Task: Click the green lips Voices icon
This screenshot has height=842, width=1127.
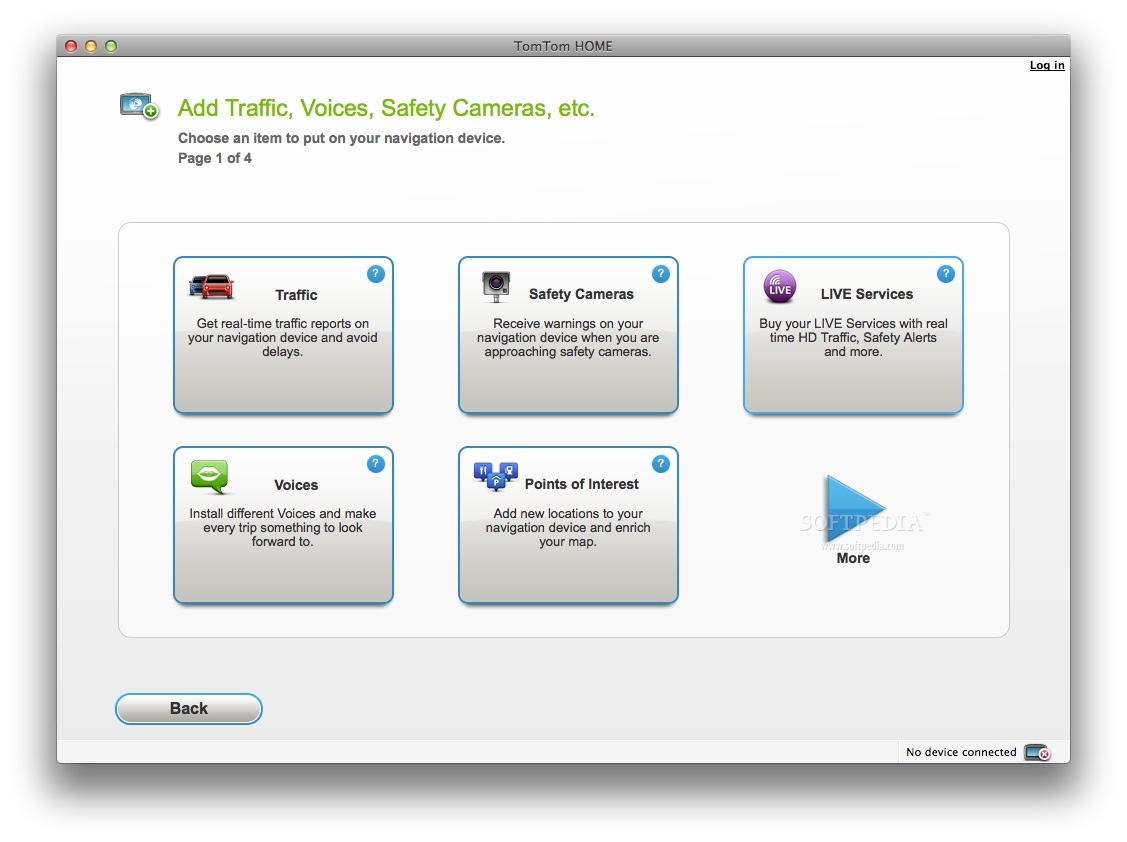Action: (210, 477)
